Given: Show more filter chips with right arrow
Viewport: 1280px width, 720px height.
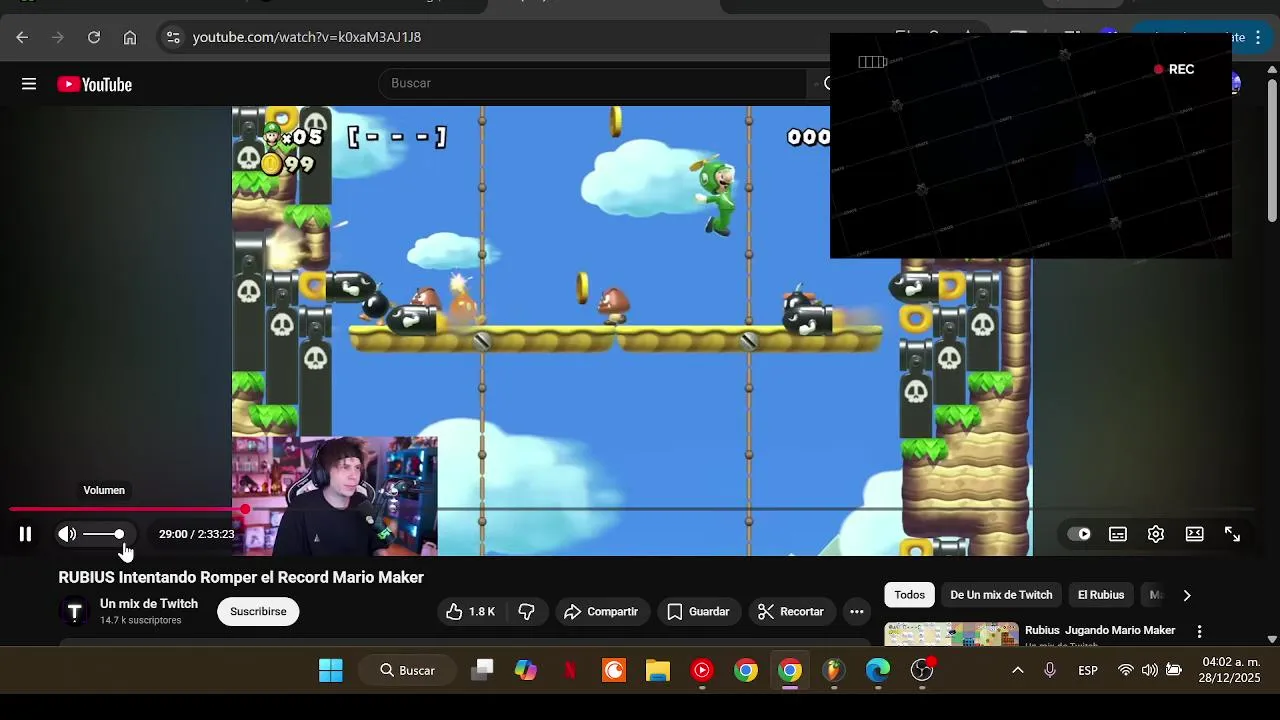Looking at the screenshot, I should tap(1187, 595).
